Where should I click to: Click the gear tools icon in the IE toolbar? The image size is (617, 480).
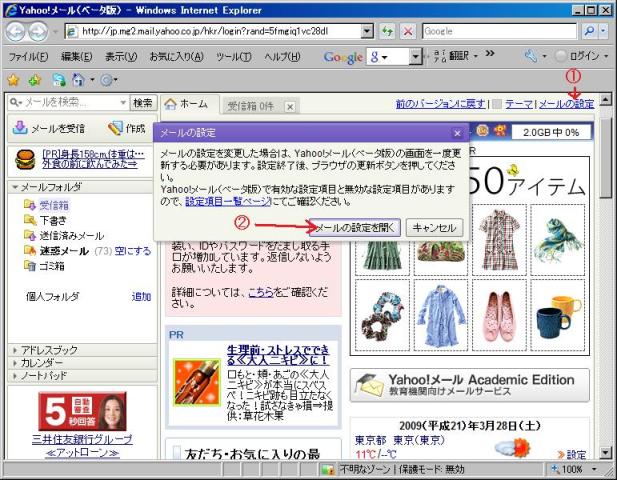(106, 80)
